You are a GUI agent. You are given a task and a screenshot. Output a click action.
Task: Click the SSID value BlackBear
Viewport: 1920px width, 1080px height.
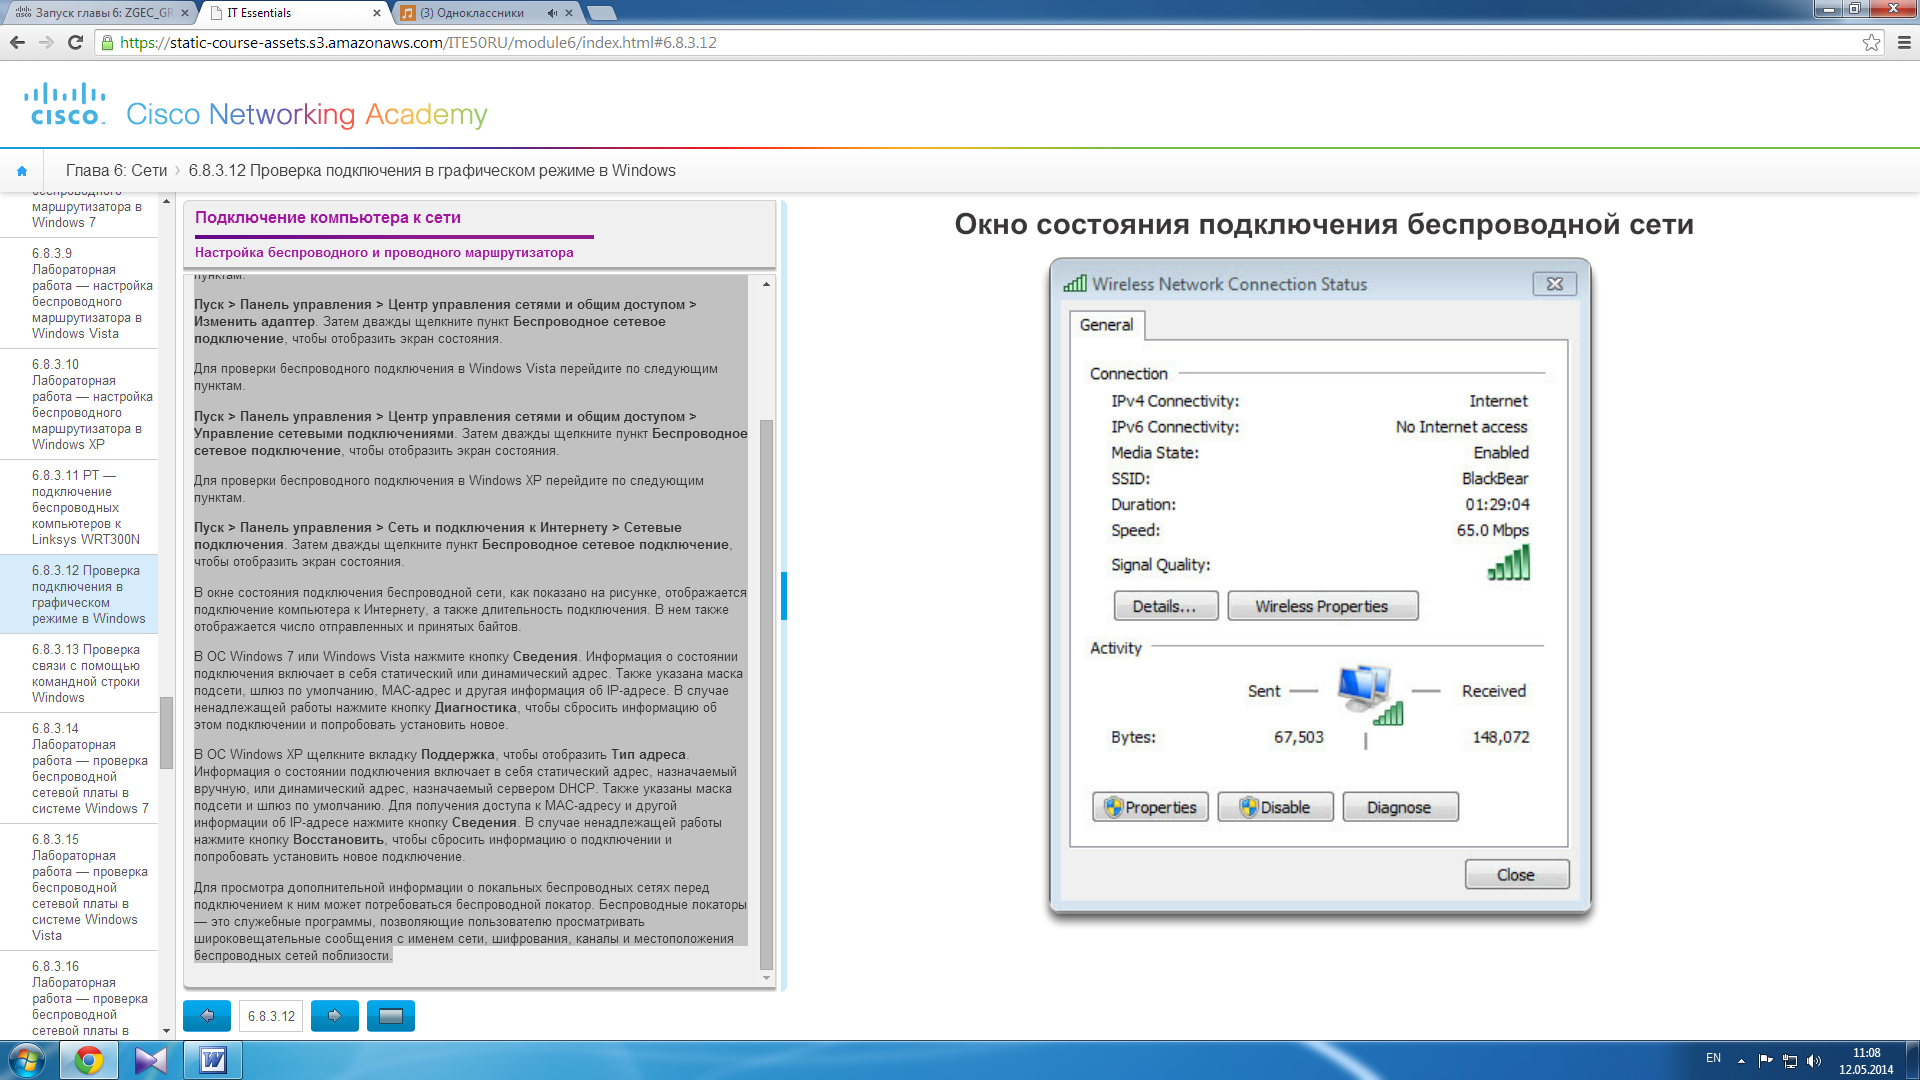pos(1495,479)
